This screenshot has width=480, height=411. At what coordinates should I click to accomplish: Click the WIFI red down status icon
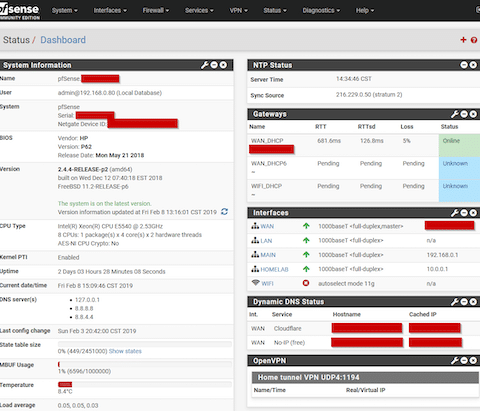(306, 283)
